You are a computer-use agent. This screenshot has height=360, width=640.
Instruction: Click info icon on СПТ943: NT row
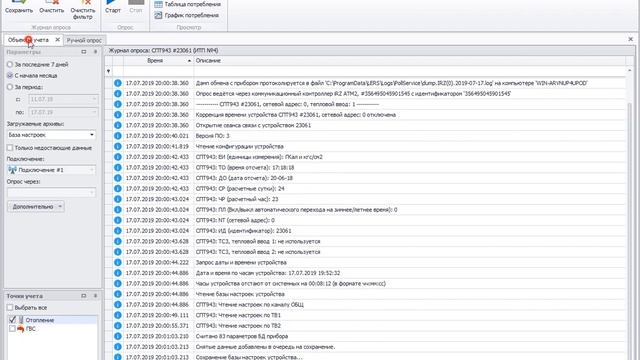(x=118, y=220)
